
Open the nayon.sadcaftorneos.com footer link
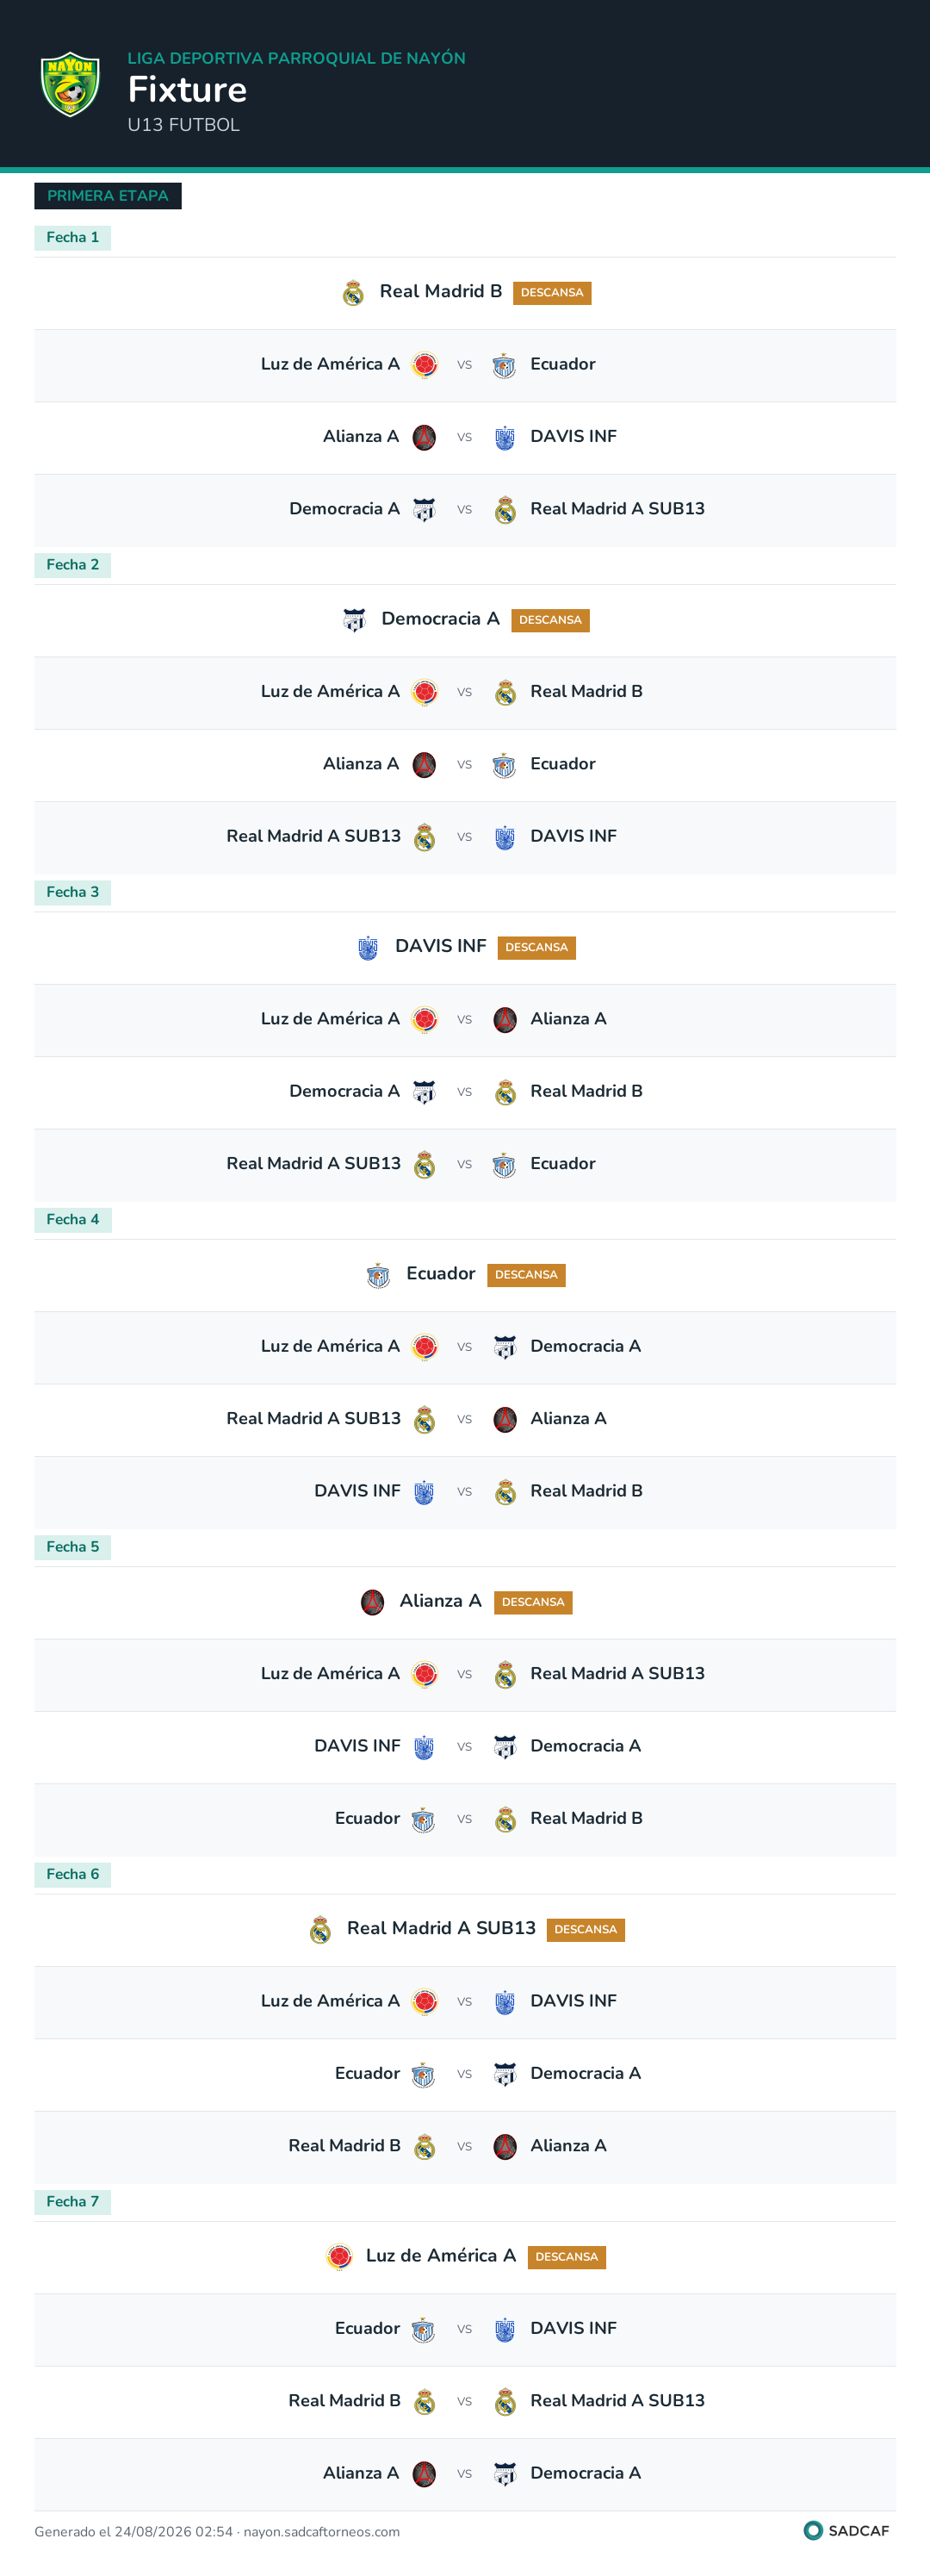[x=322, y=2532]
